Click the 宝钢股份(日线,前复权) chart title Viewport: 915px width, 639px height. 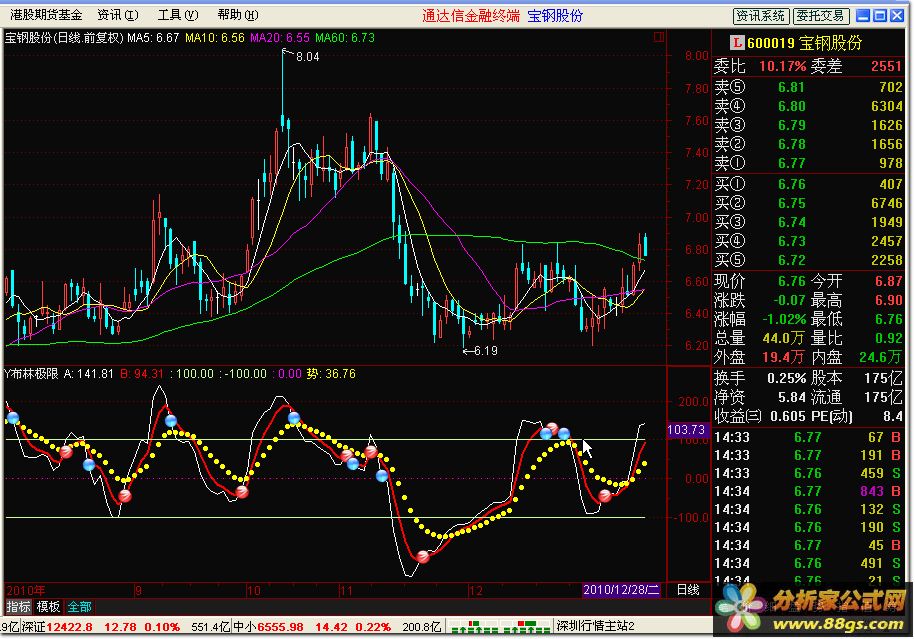pos(64,38)
